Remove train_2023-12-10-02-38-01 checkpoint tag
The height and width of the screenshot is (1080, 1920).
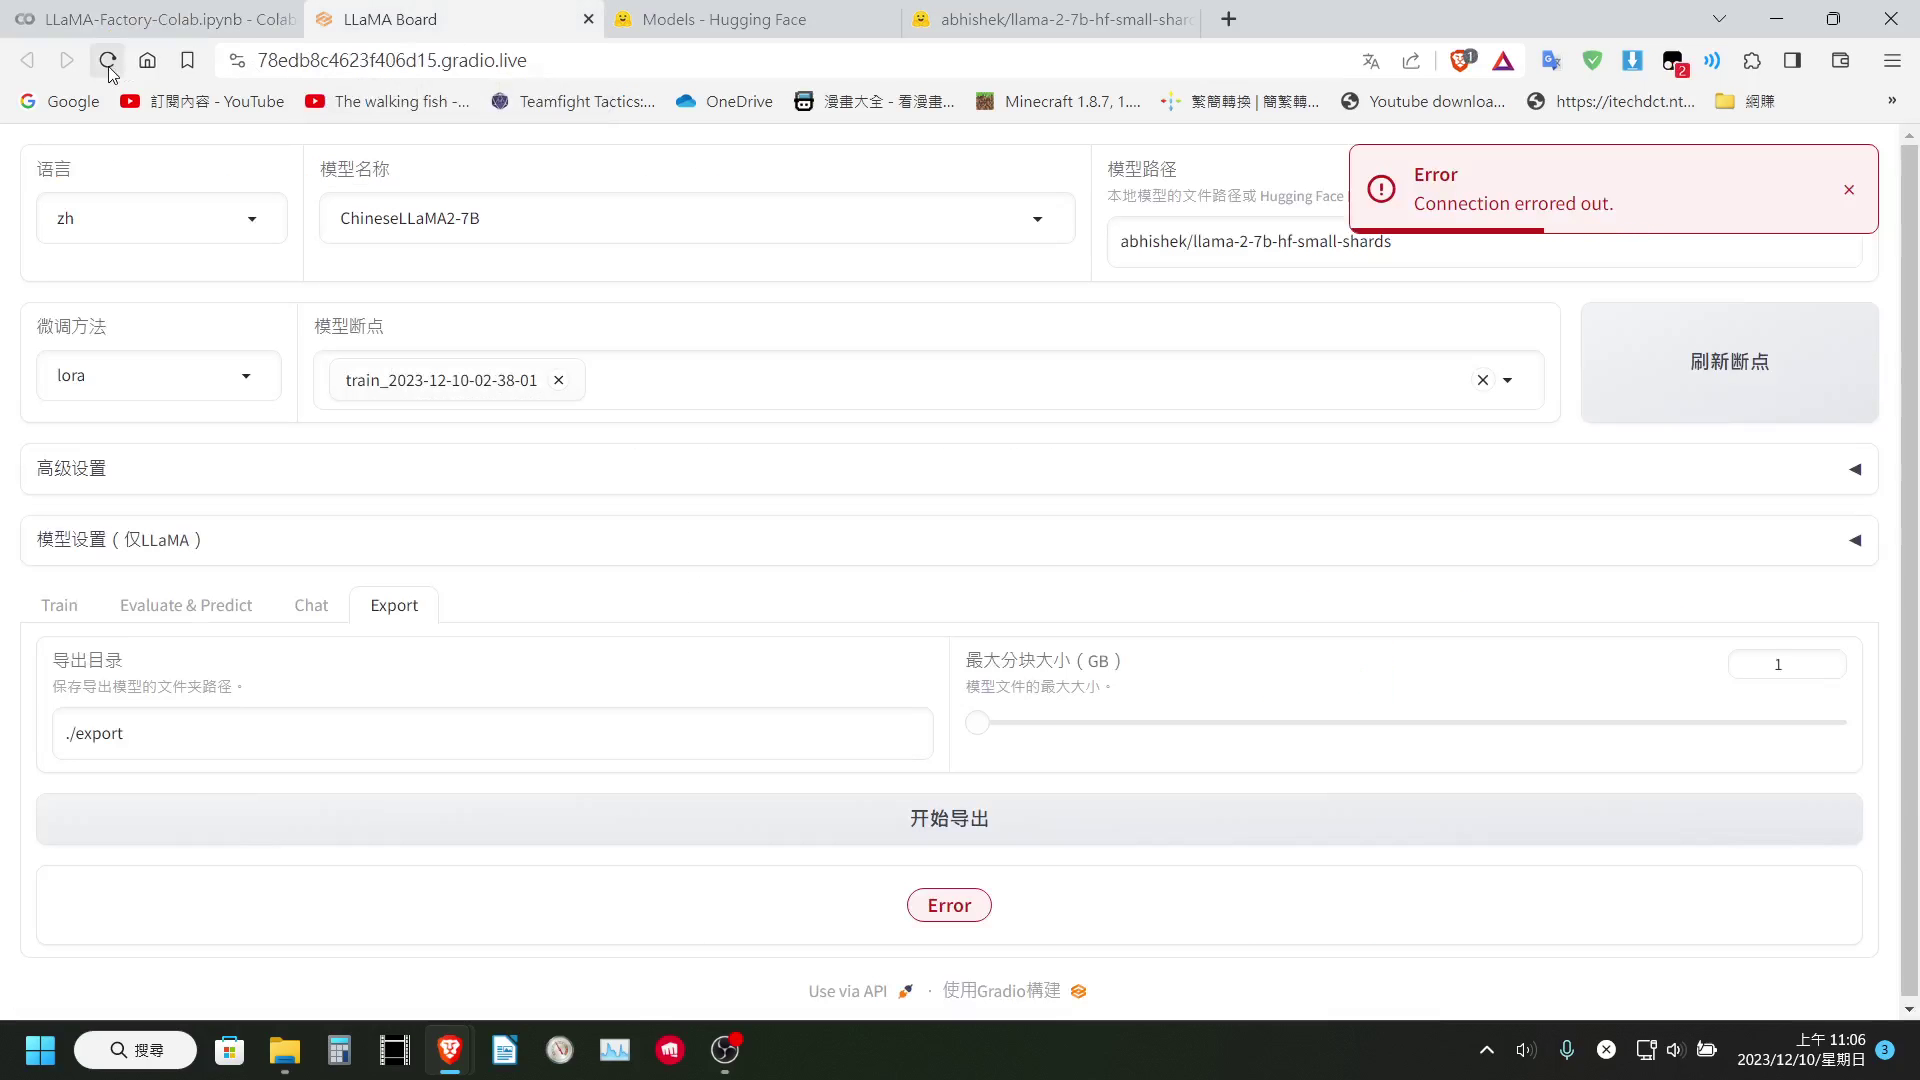coord(559,380)
